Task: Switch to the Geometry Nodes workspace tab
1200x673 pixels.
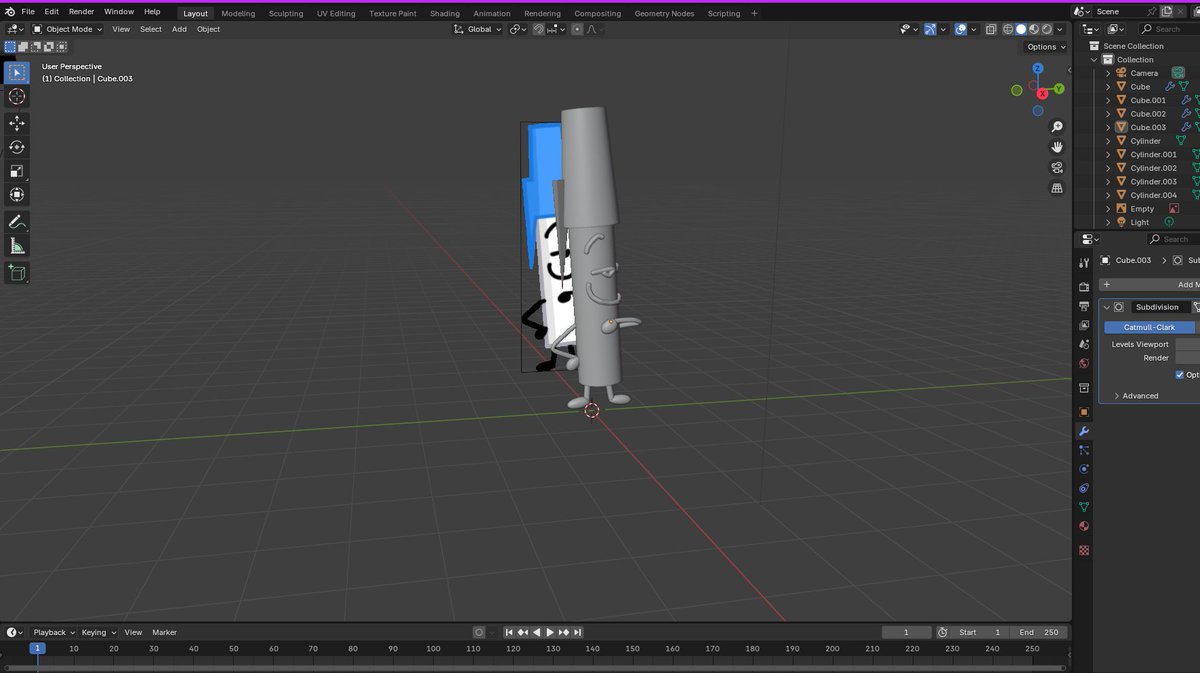Action: [664, 13]
